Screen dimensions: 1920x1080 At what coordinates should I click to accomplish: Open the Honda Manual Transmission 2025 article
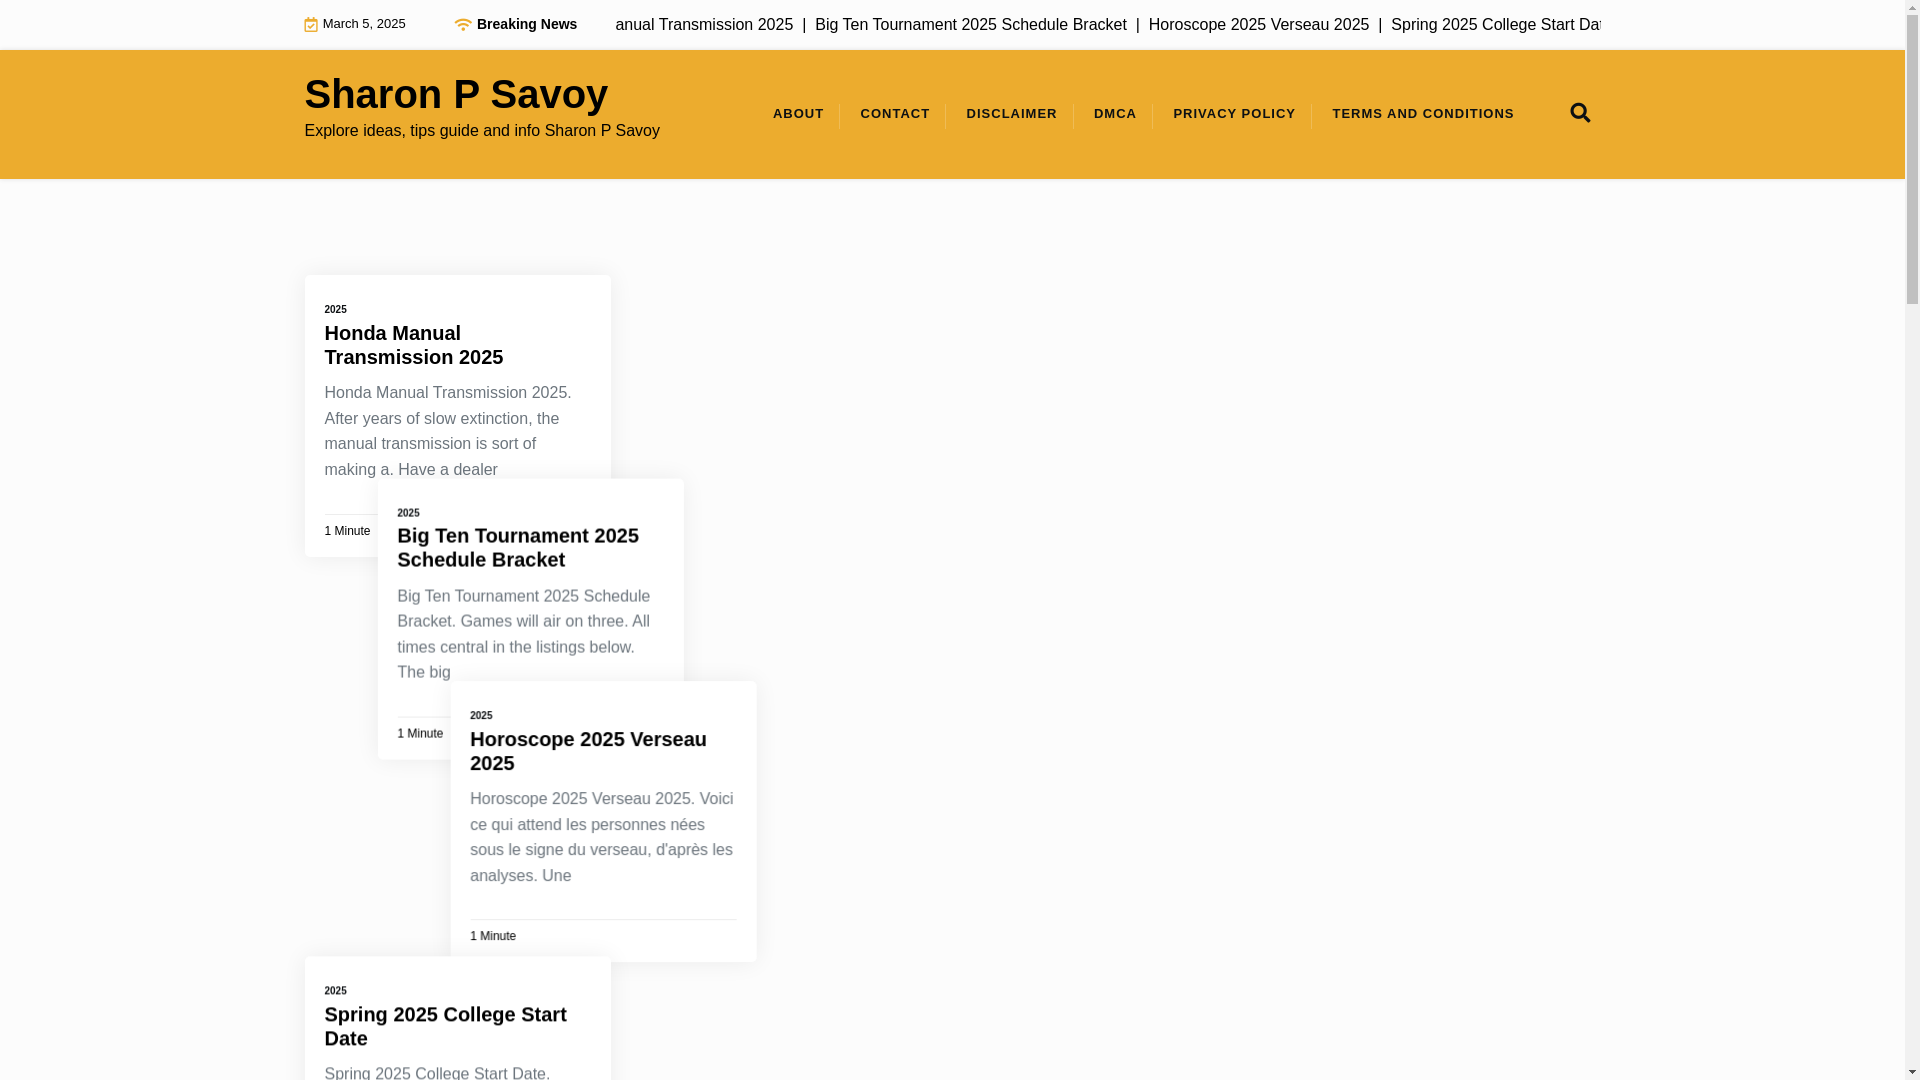tap(413, 345)
